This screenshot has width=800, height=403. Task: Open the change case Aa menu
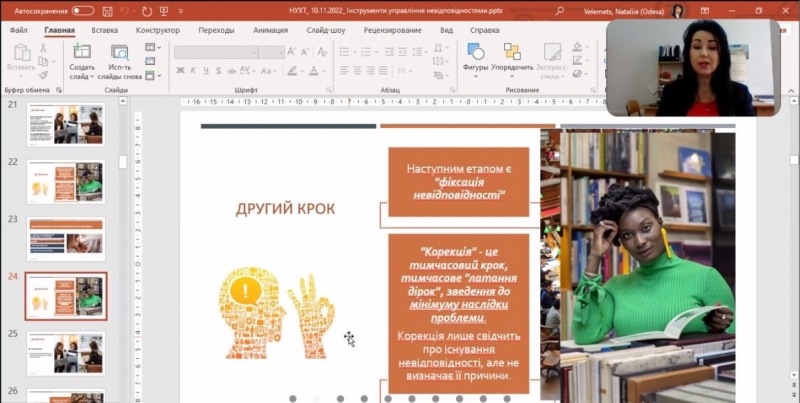[268, 71]
